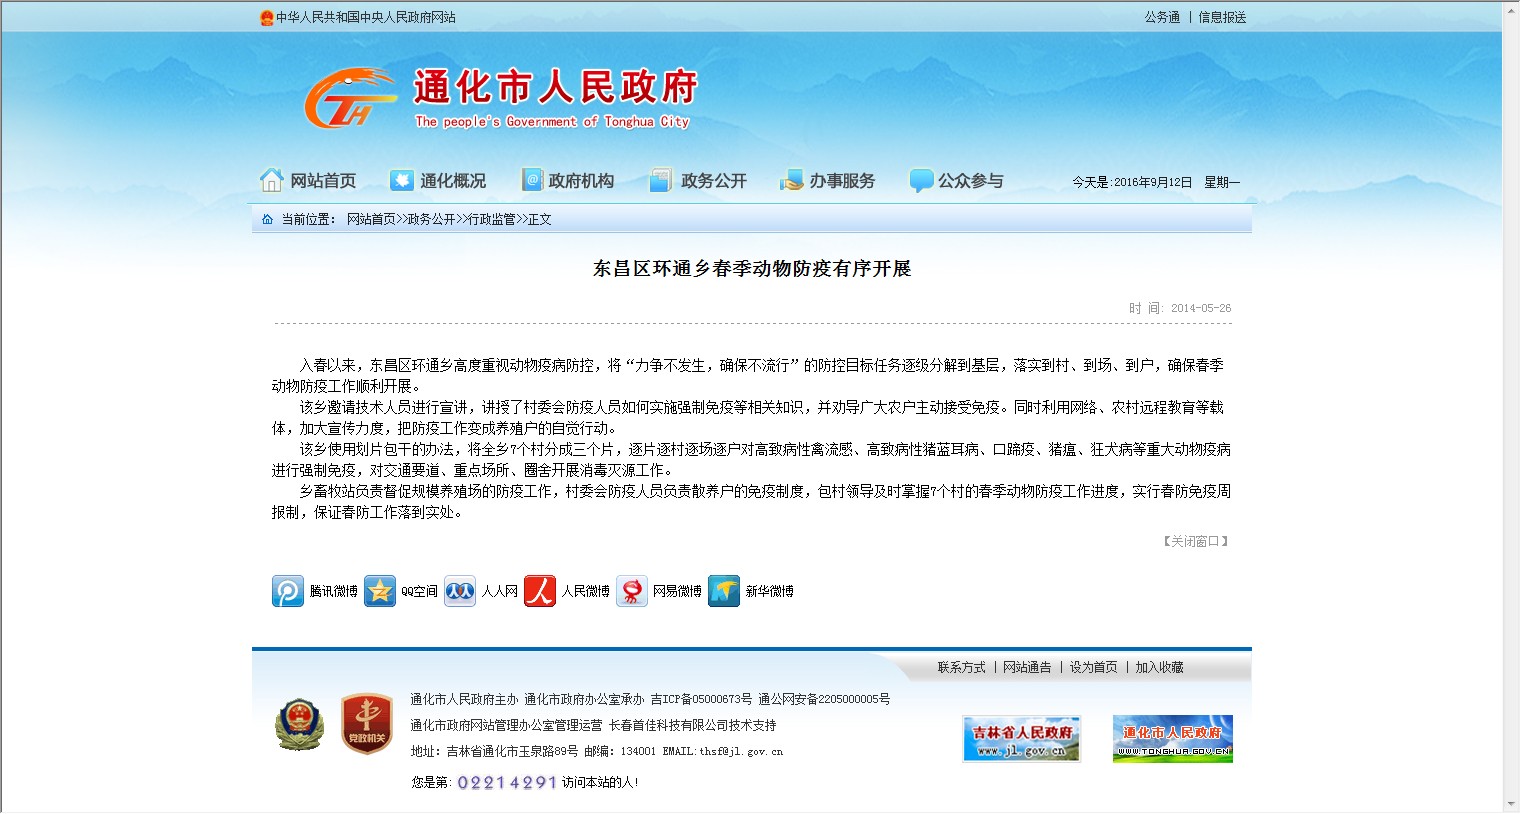Share to 人民微博 using its red icon

tap(540, 591)
